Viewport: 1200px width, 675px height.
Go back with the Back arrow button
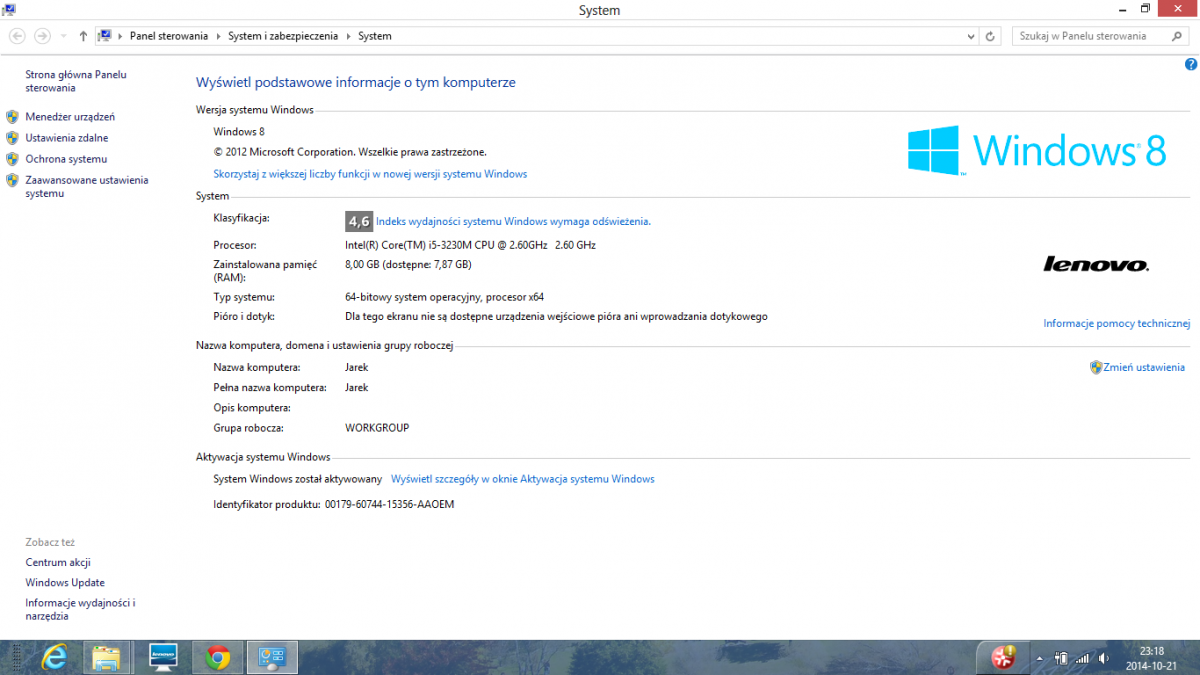[16, 36]
